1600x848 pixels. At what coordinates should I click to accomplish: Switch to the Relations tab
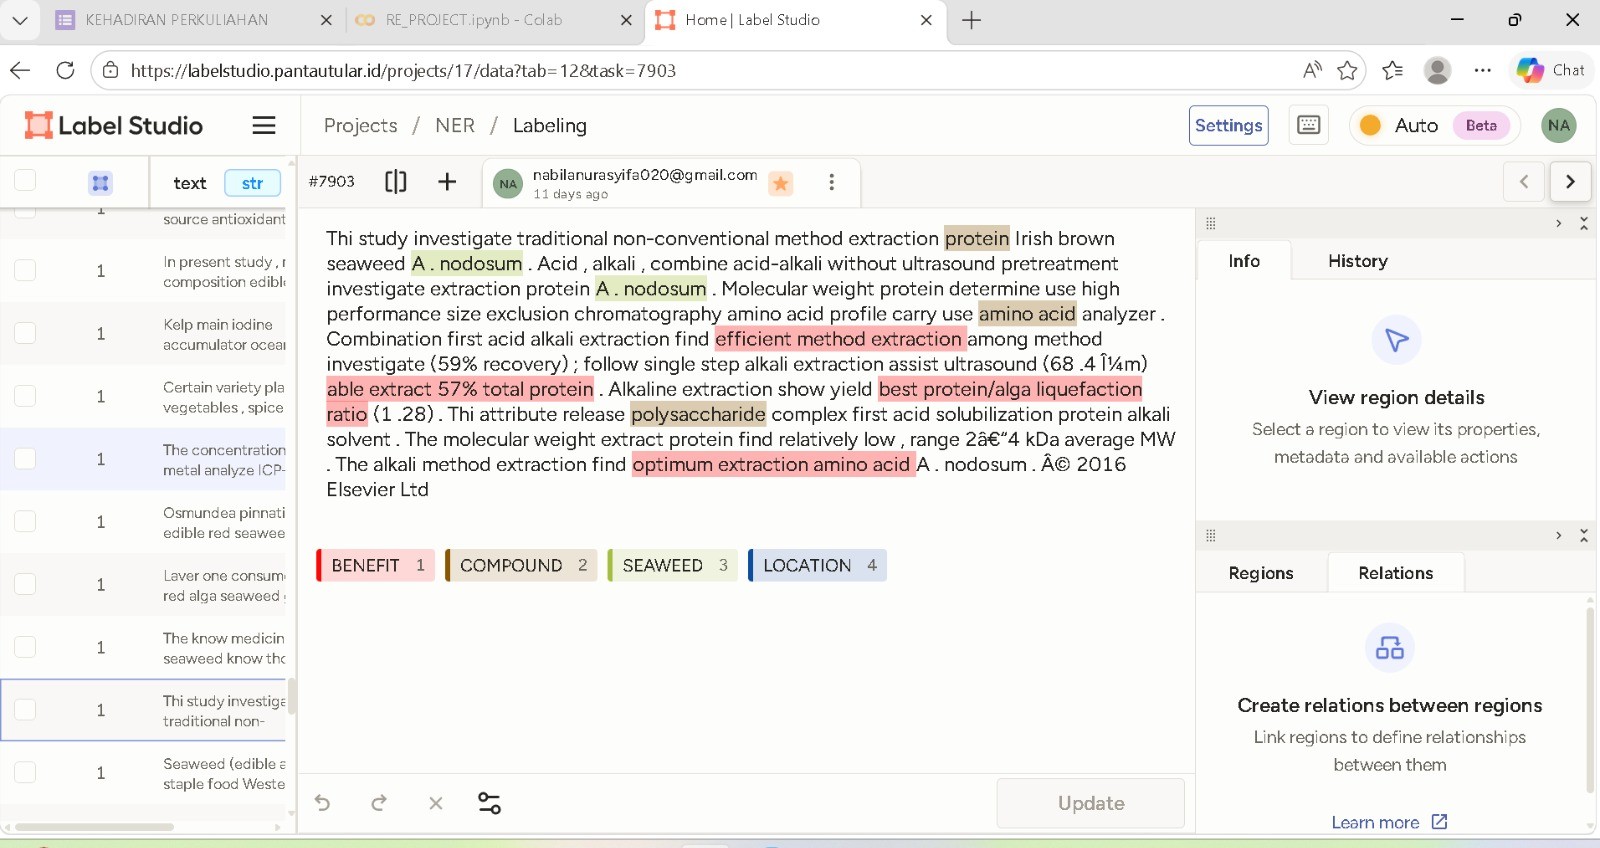[x=1395, y=573]
